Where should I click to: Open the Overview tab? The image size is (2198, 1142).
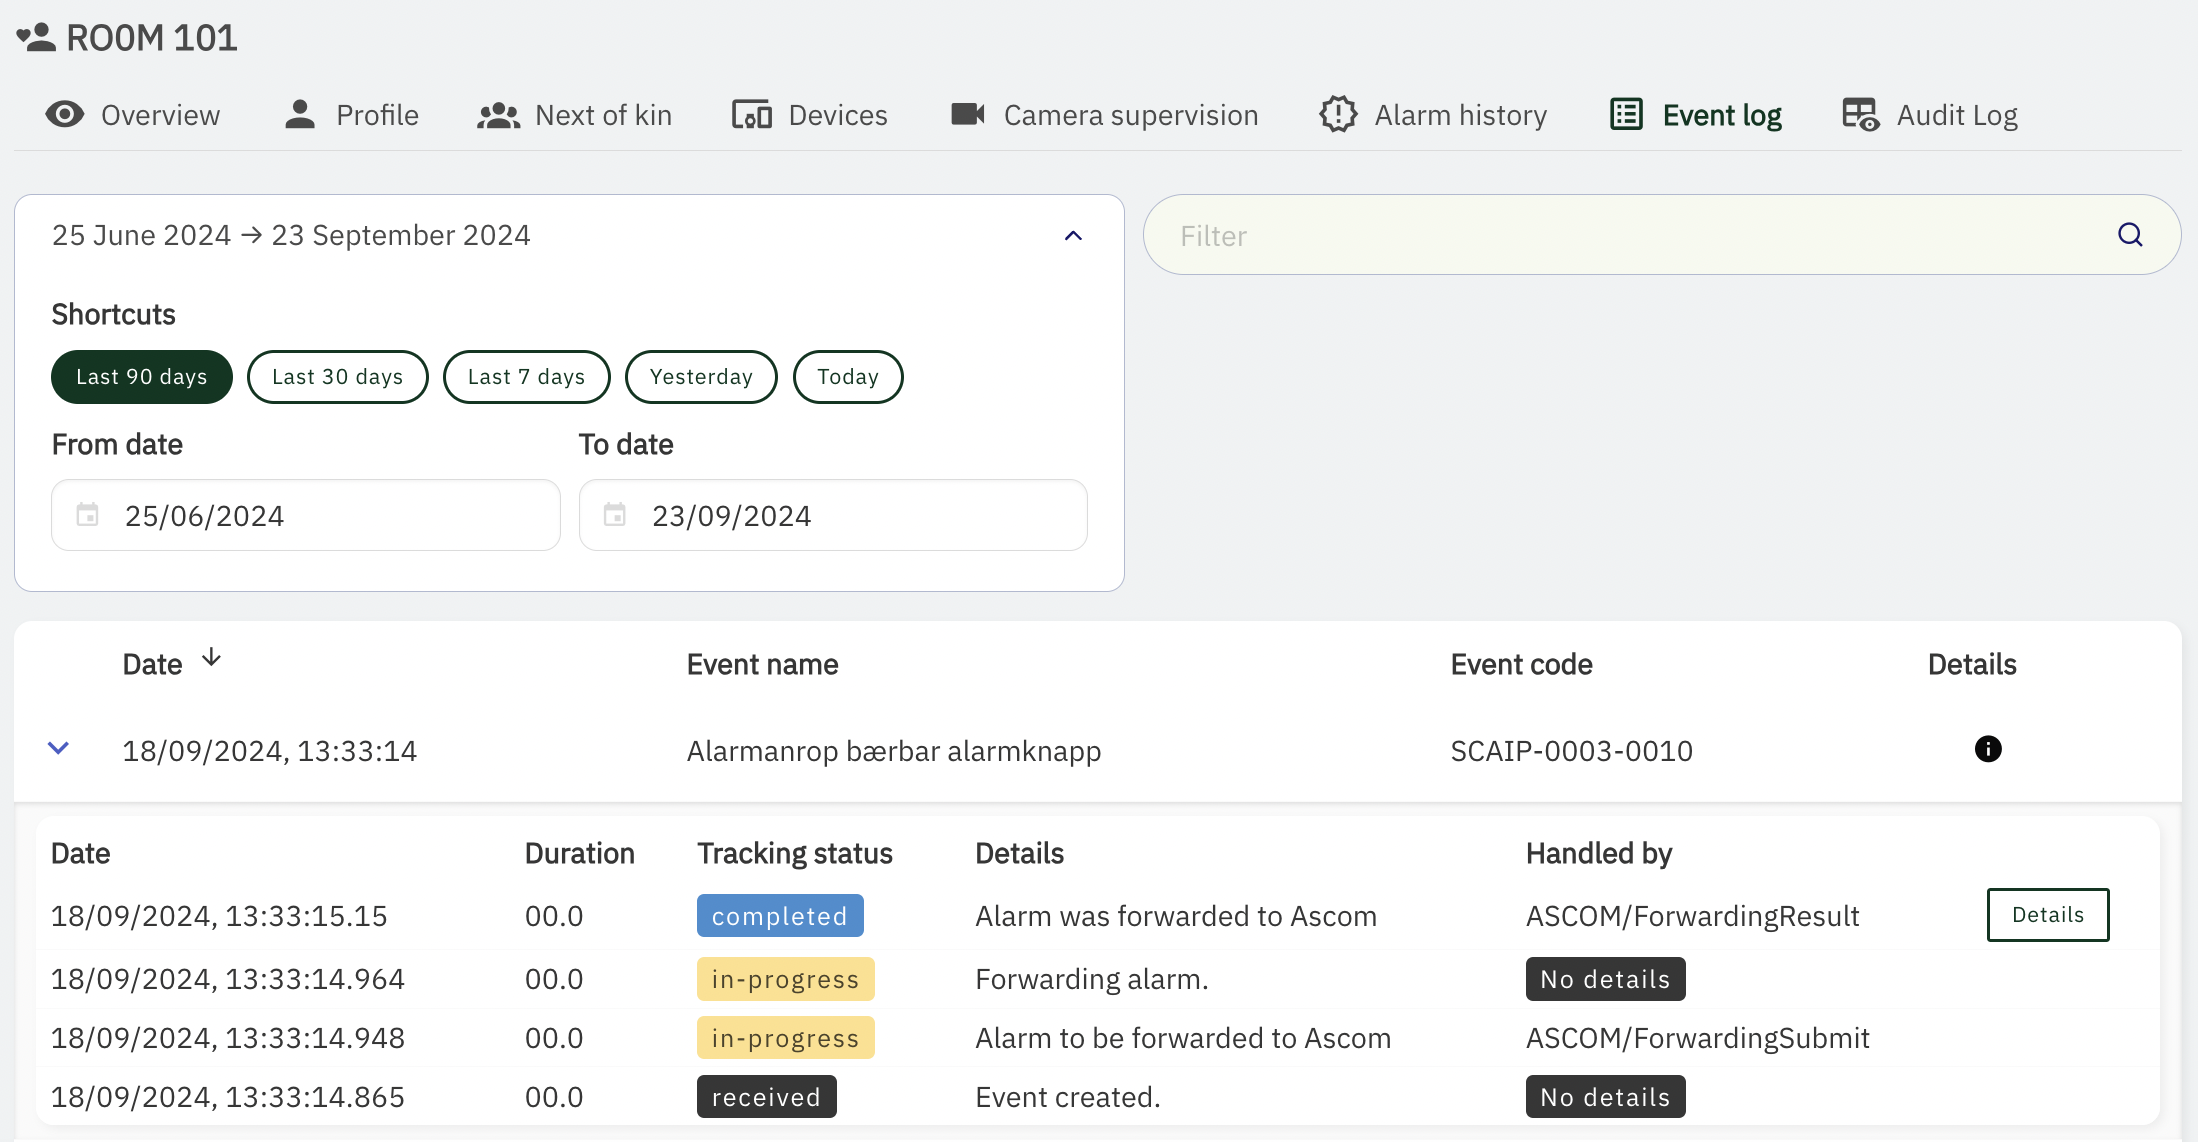132,115
